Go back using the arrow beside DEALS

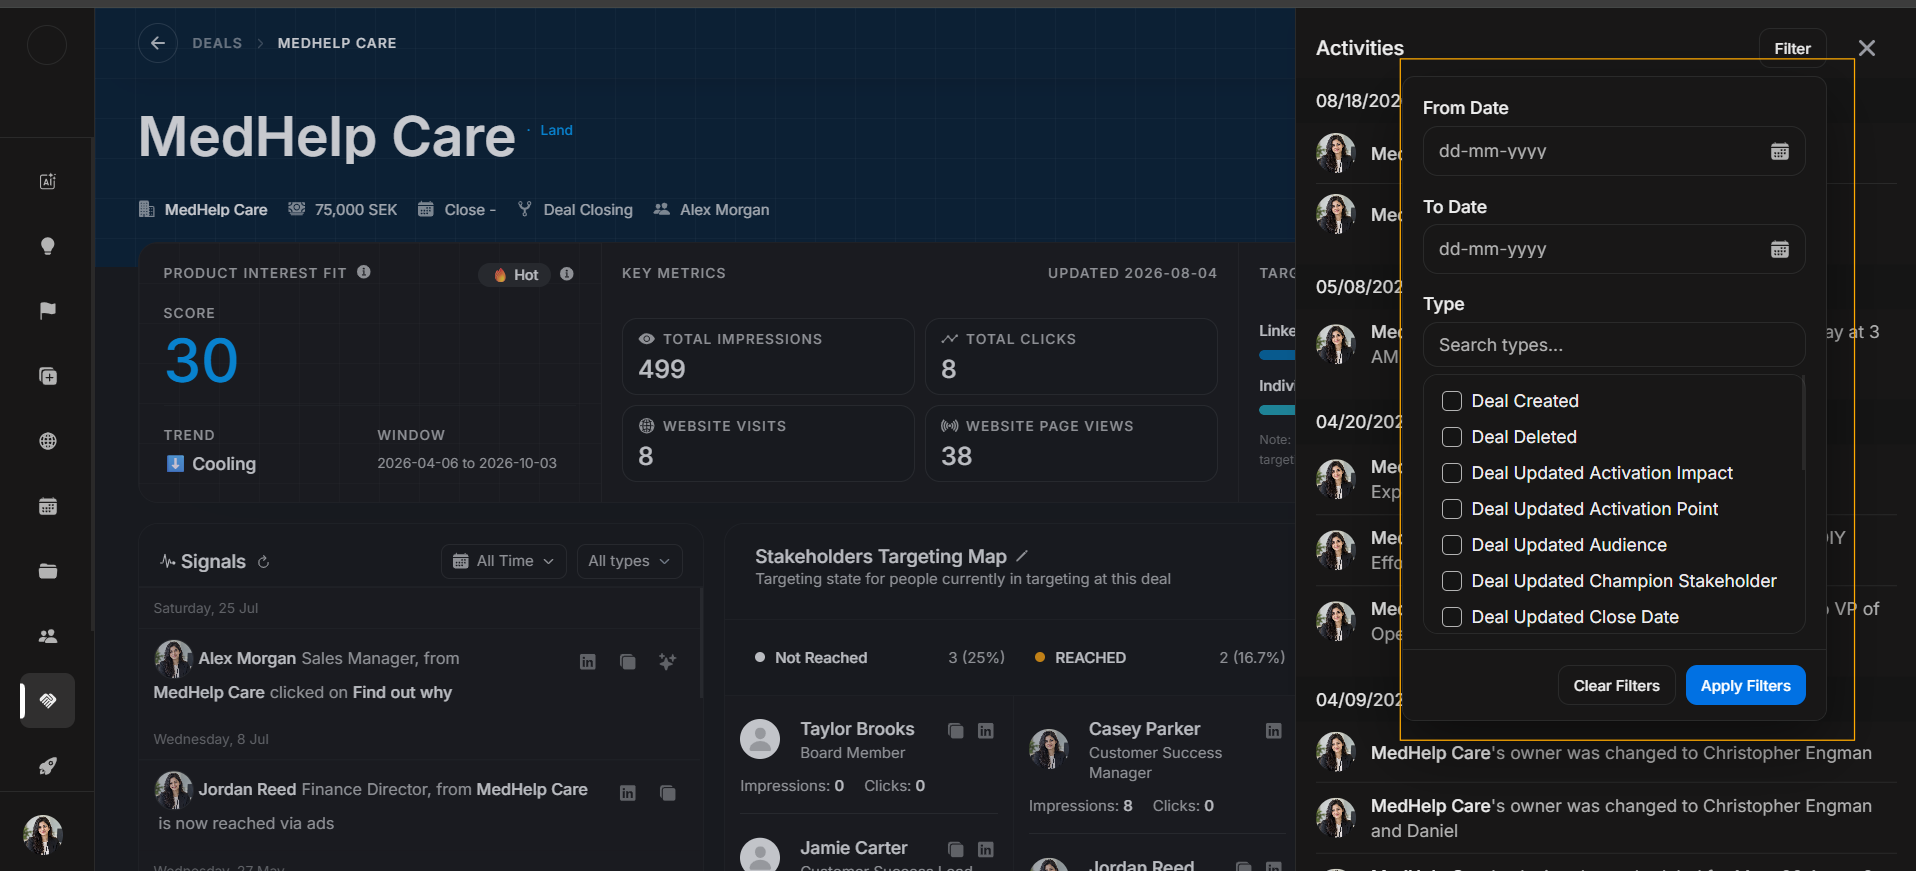157,43
